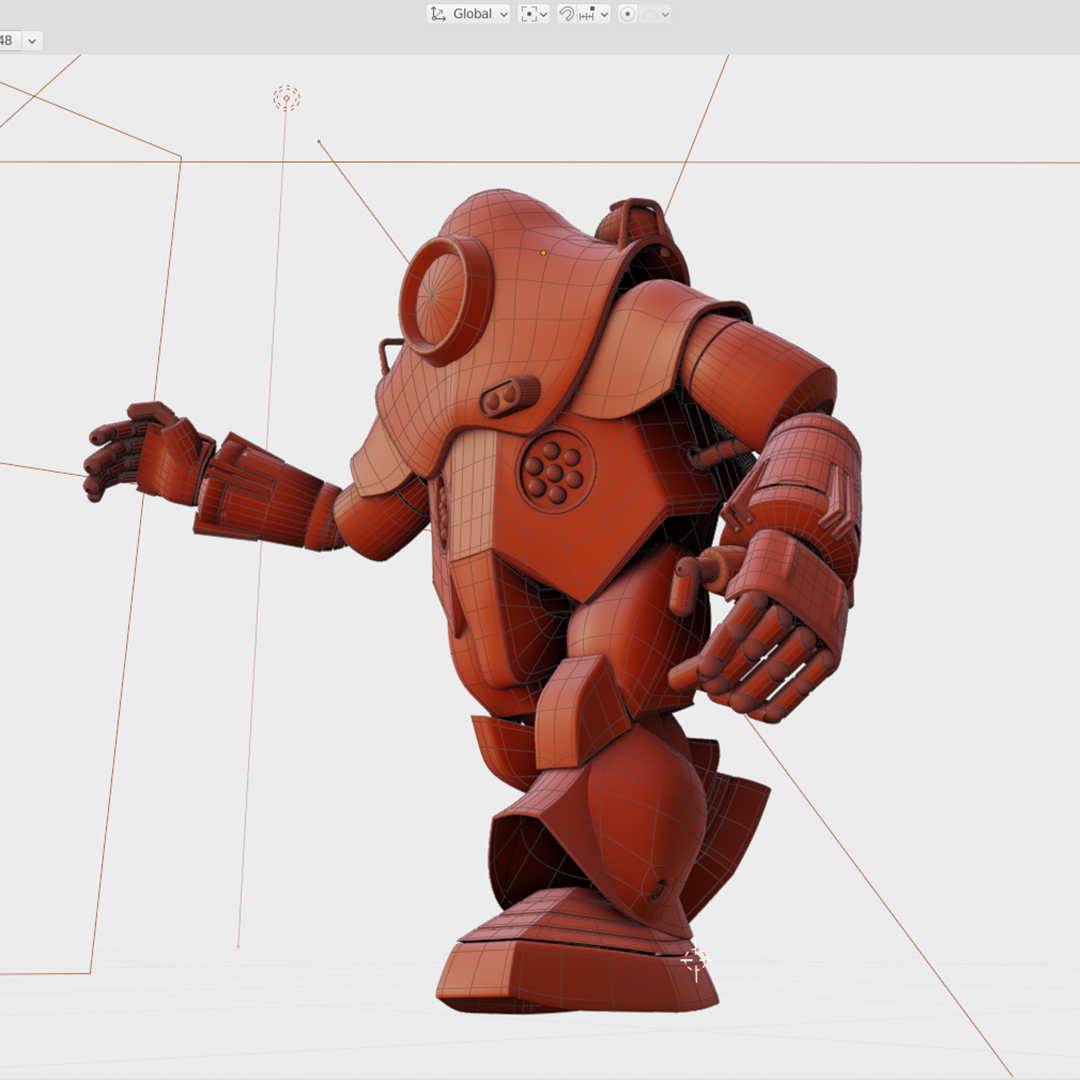Click the orange origin dot on the helmet
The image size is (1080, 1080).
pos(543,253)
